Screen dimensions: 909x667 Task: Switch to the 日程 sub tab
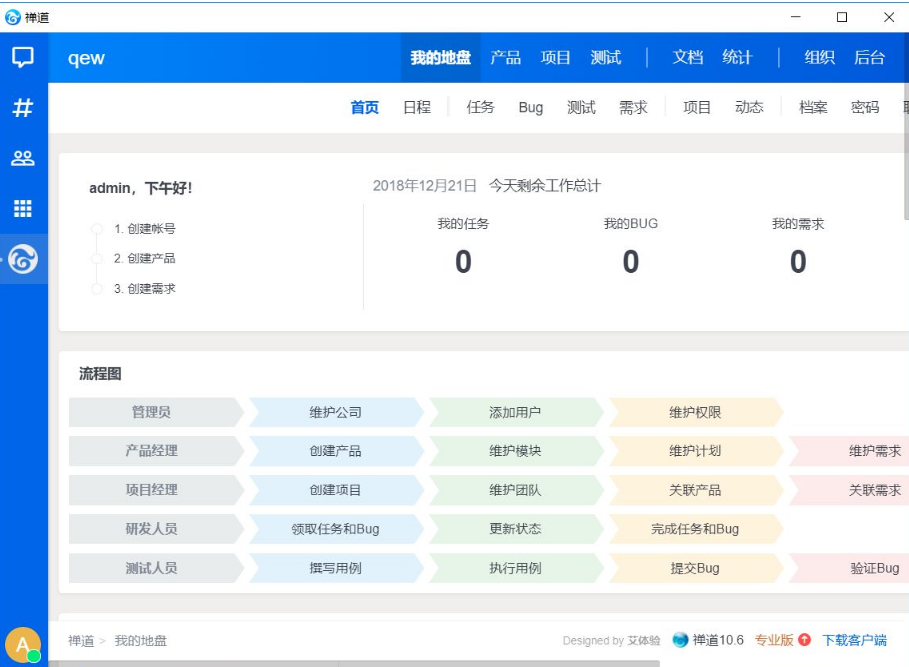[x=417, y=107]
